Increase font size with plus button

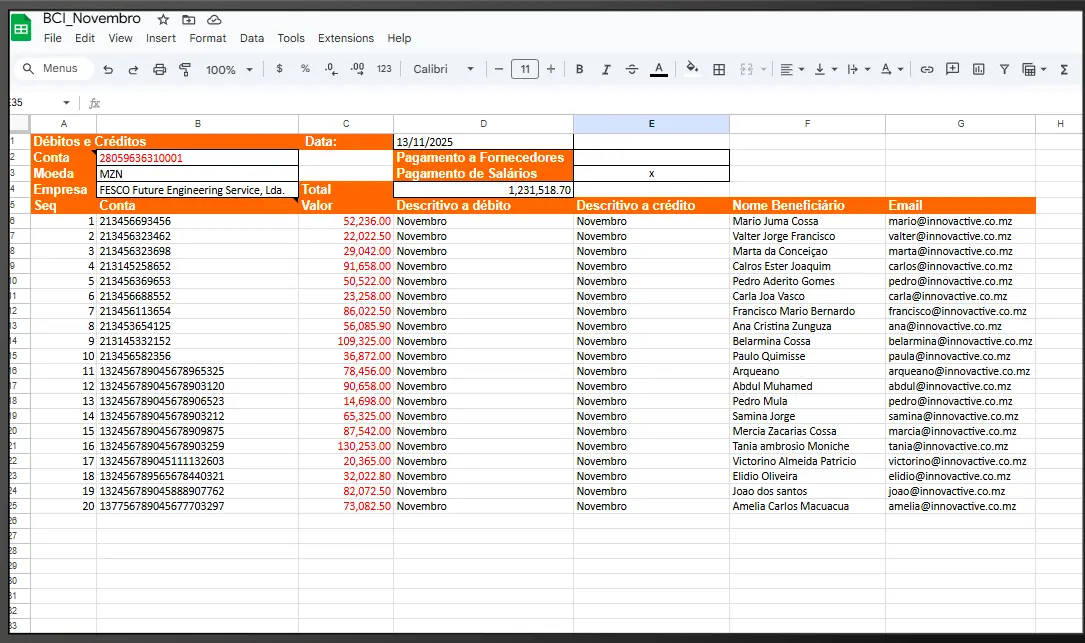551,69
